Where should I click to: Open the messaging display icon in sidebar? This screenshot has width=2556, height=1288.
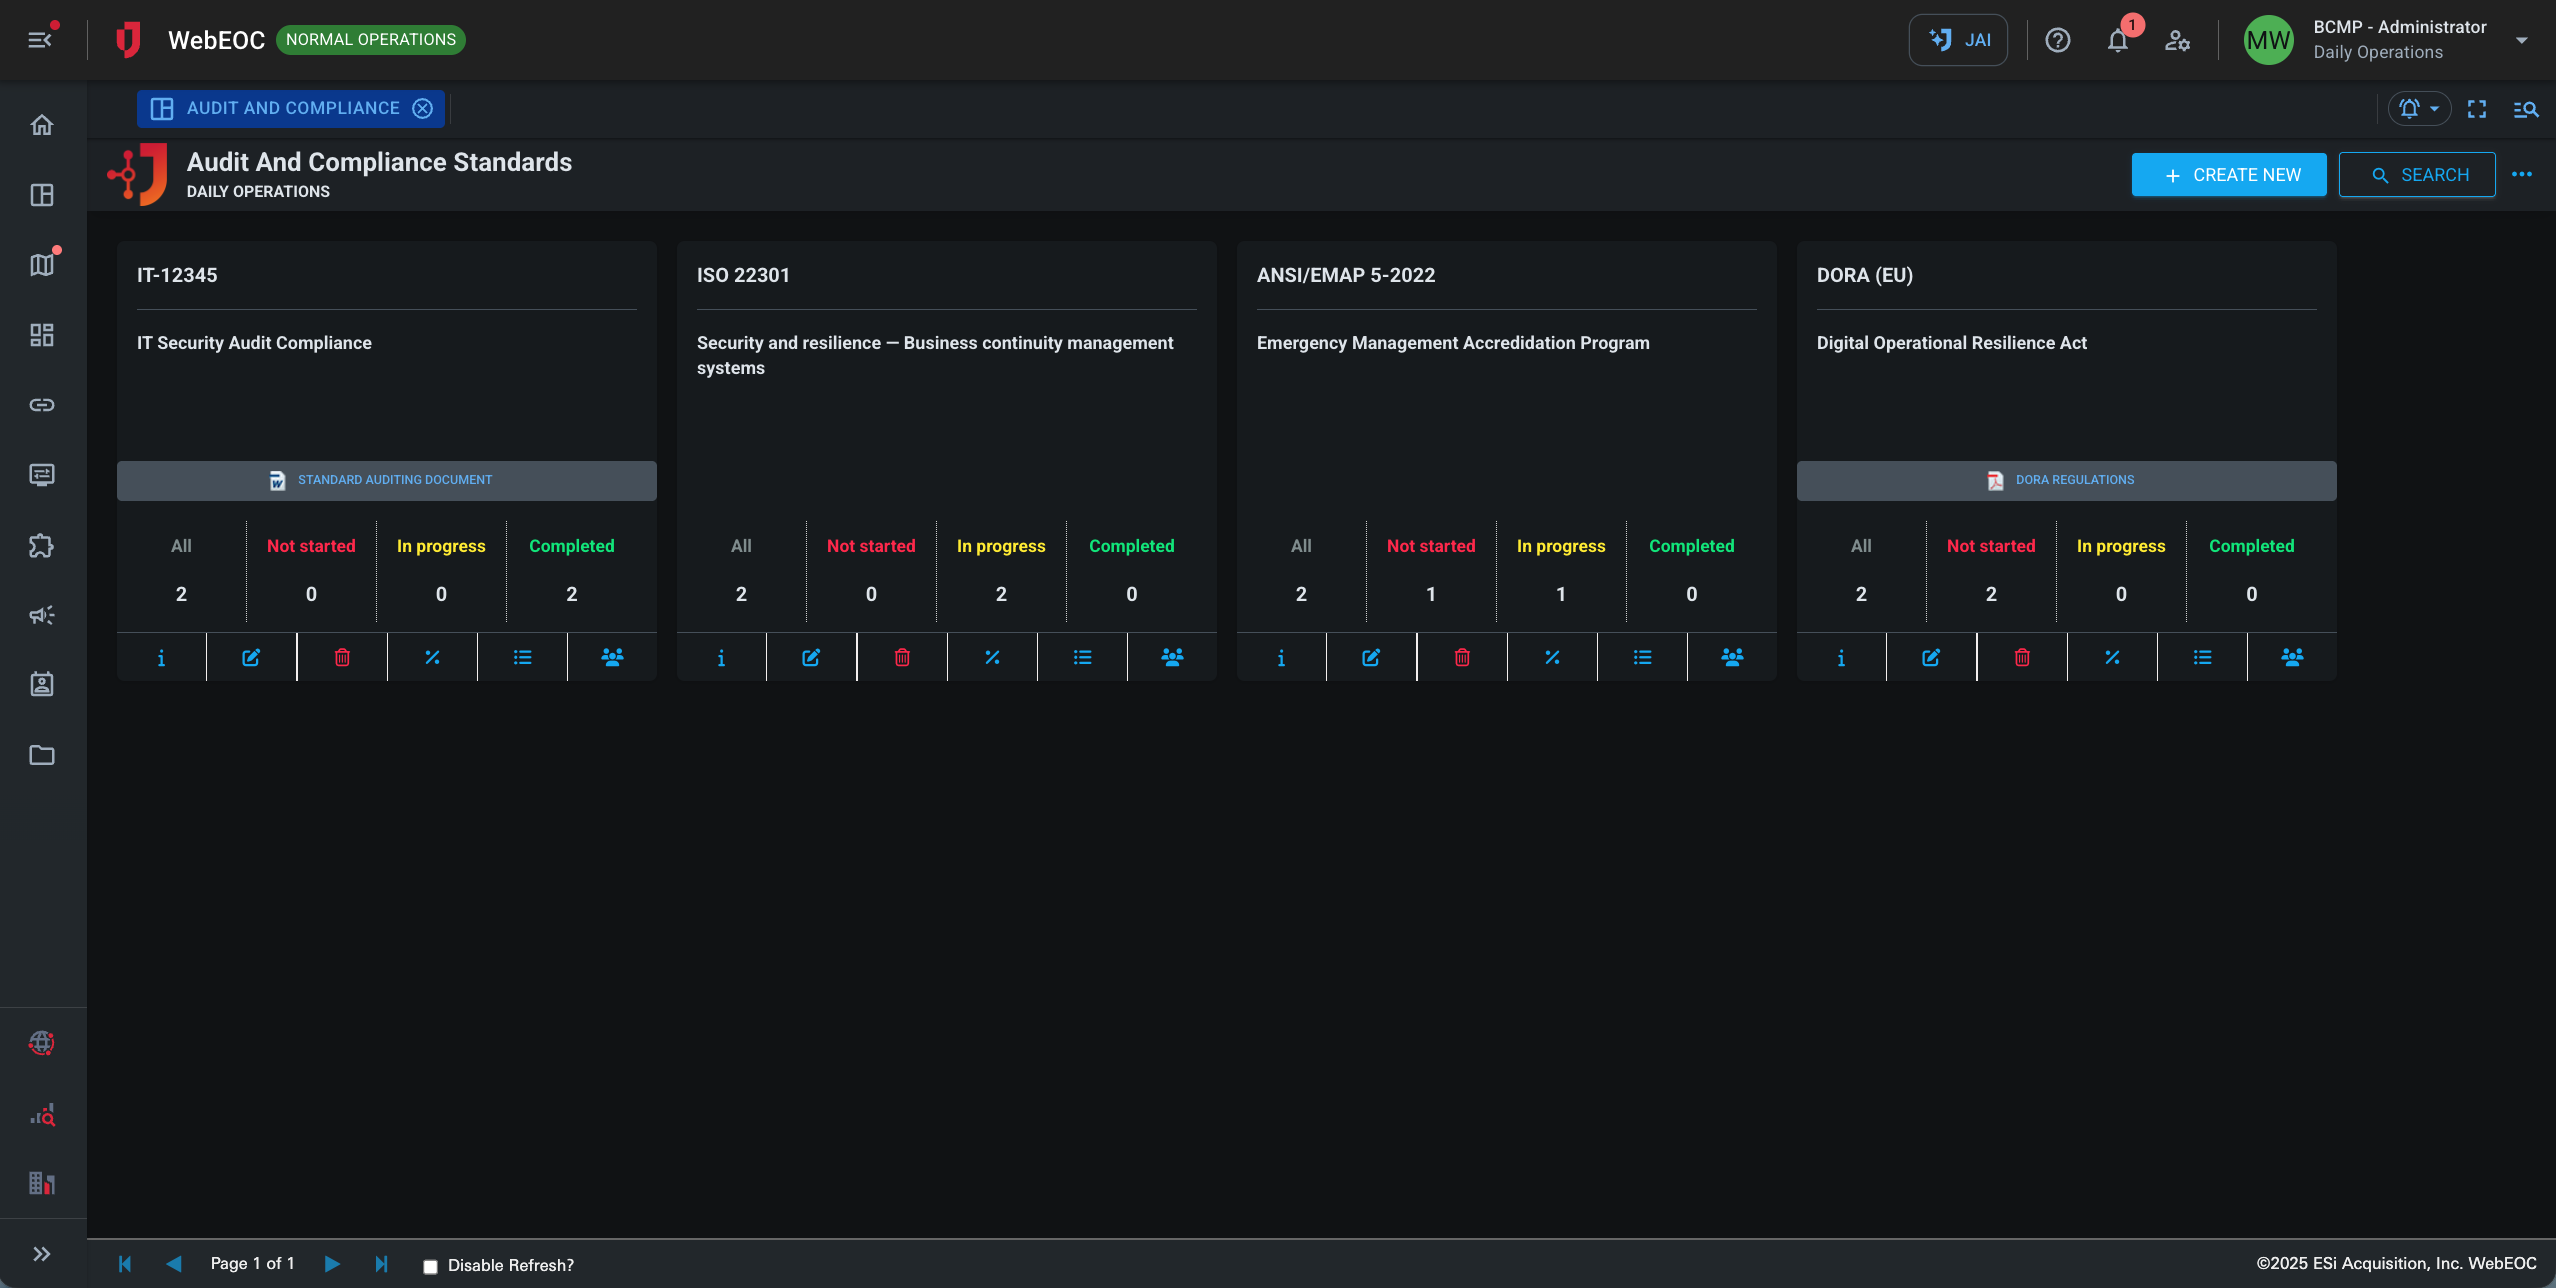(x=41, y=475)
